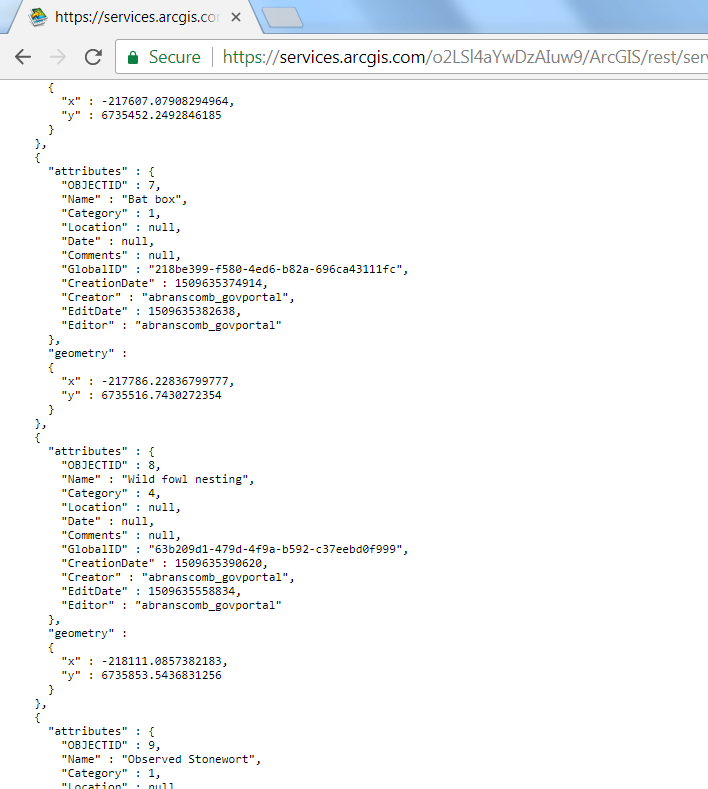Click "attributes" key above OBJECTID 7
This screenshot has height=789, width=708.
point(88,171)
